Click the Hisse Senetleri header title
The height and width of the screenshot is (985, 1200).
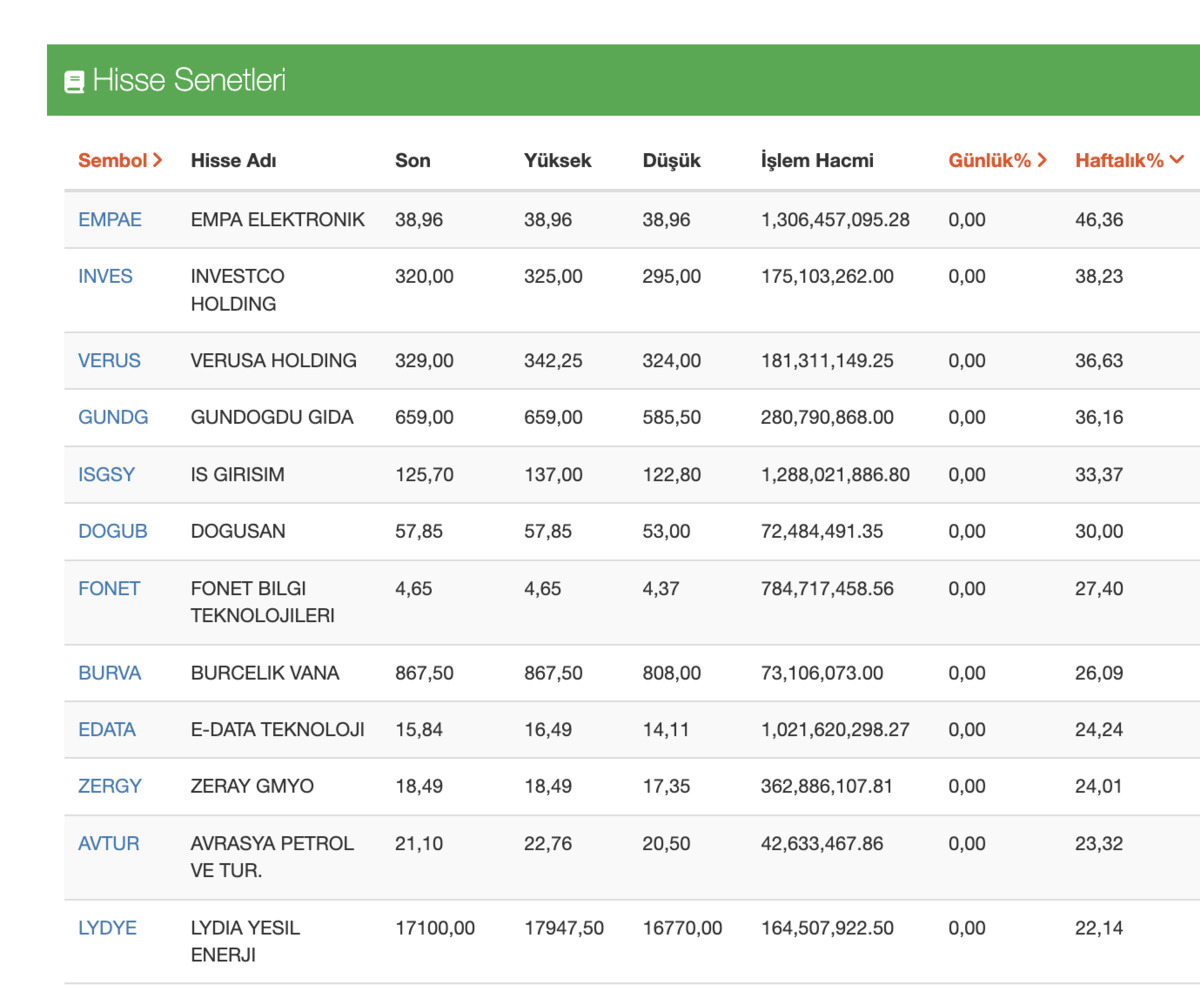click(x=189, y=80)
